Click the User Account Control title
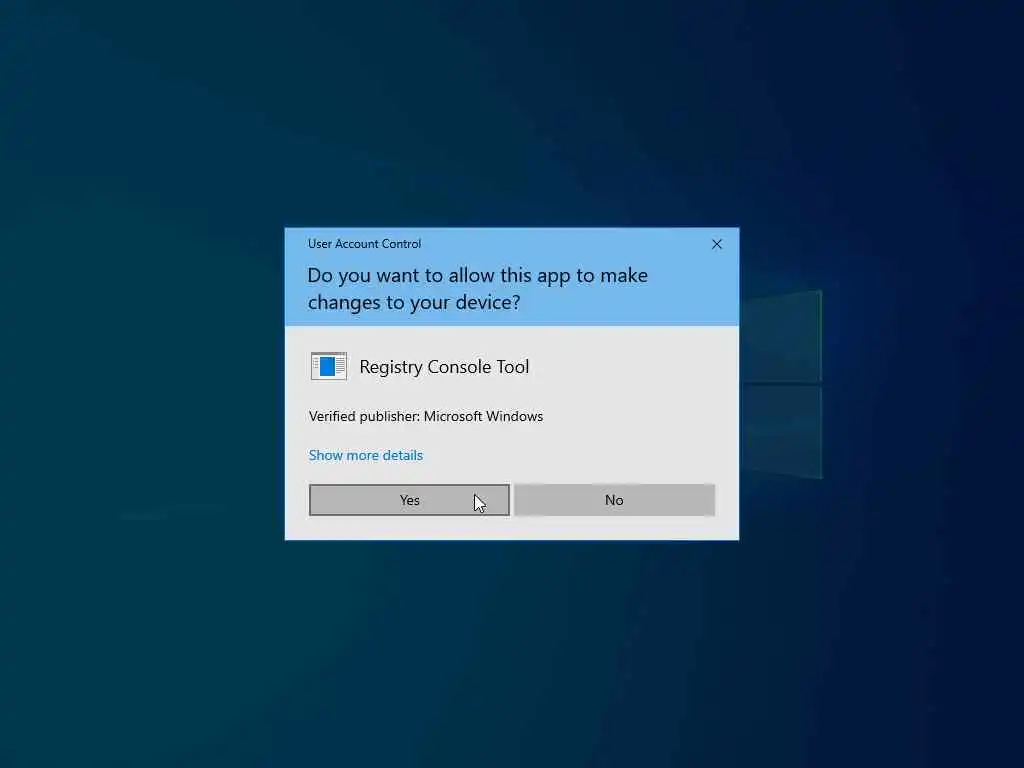This screenshot has height=768, width=1024. (x=364, y=244)
